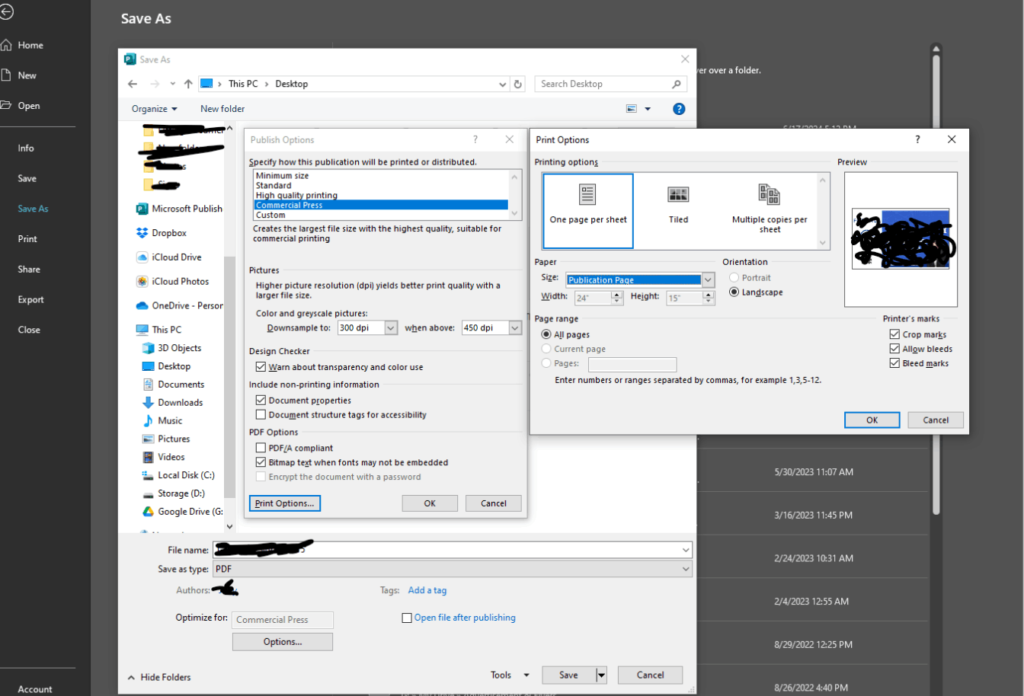Open iCloud Drive in the navigation pane

[177, 256]
